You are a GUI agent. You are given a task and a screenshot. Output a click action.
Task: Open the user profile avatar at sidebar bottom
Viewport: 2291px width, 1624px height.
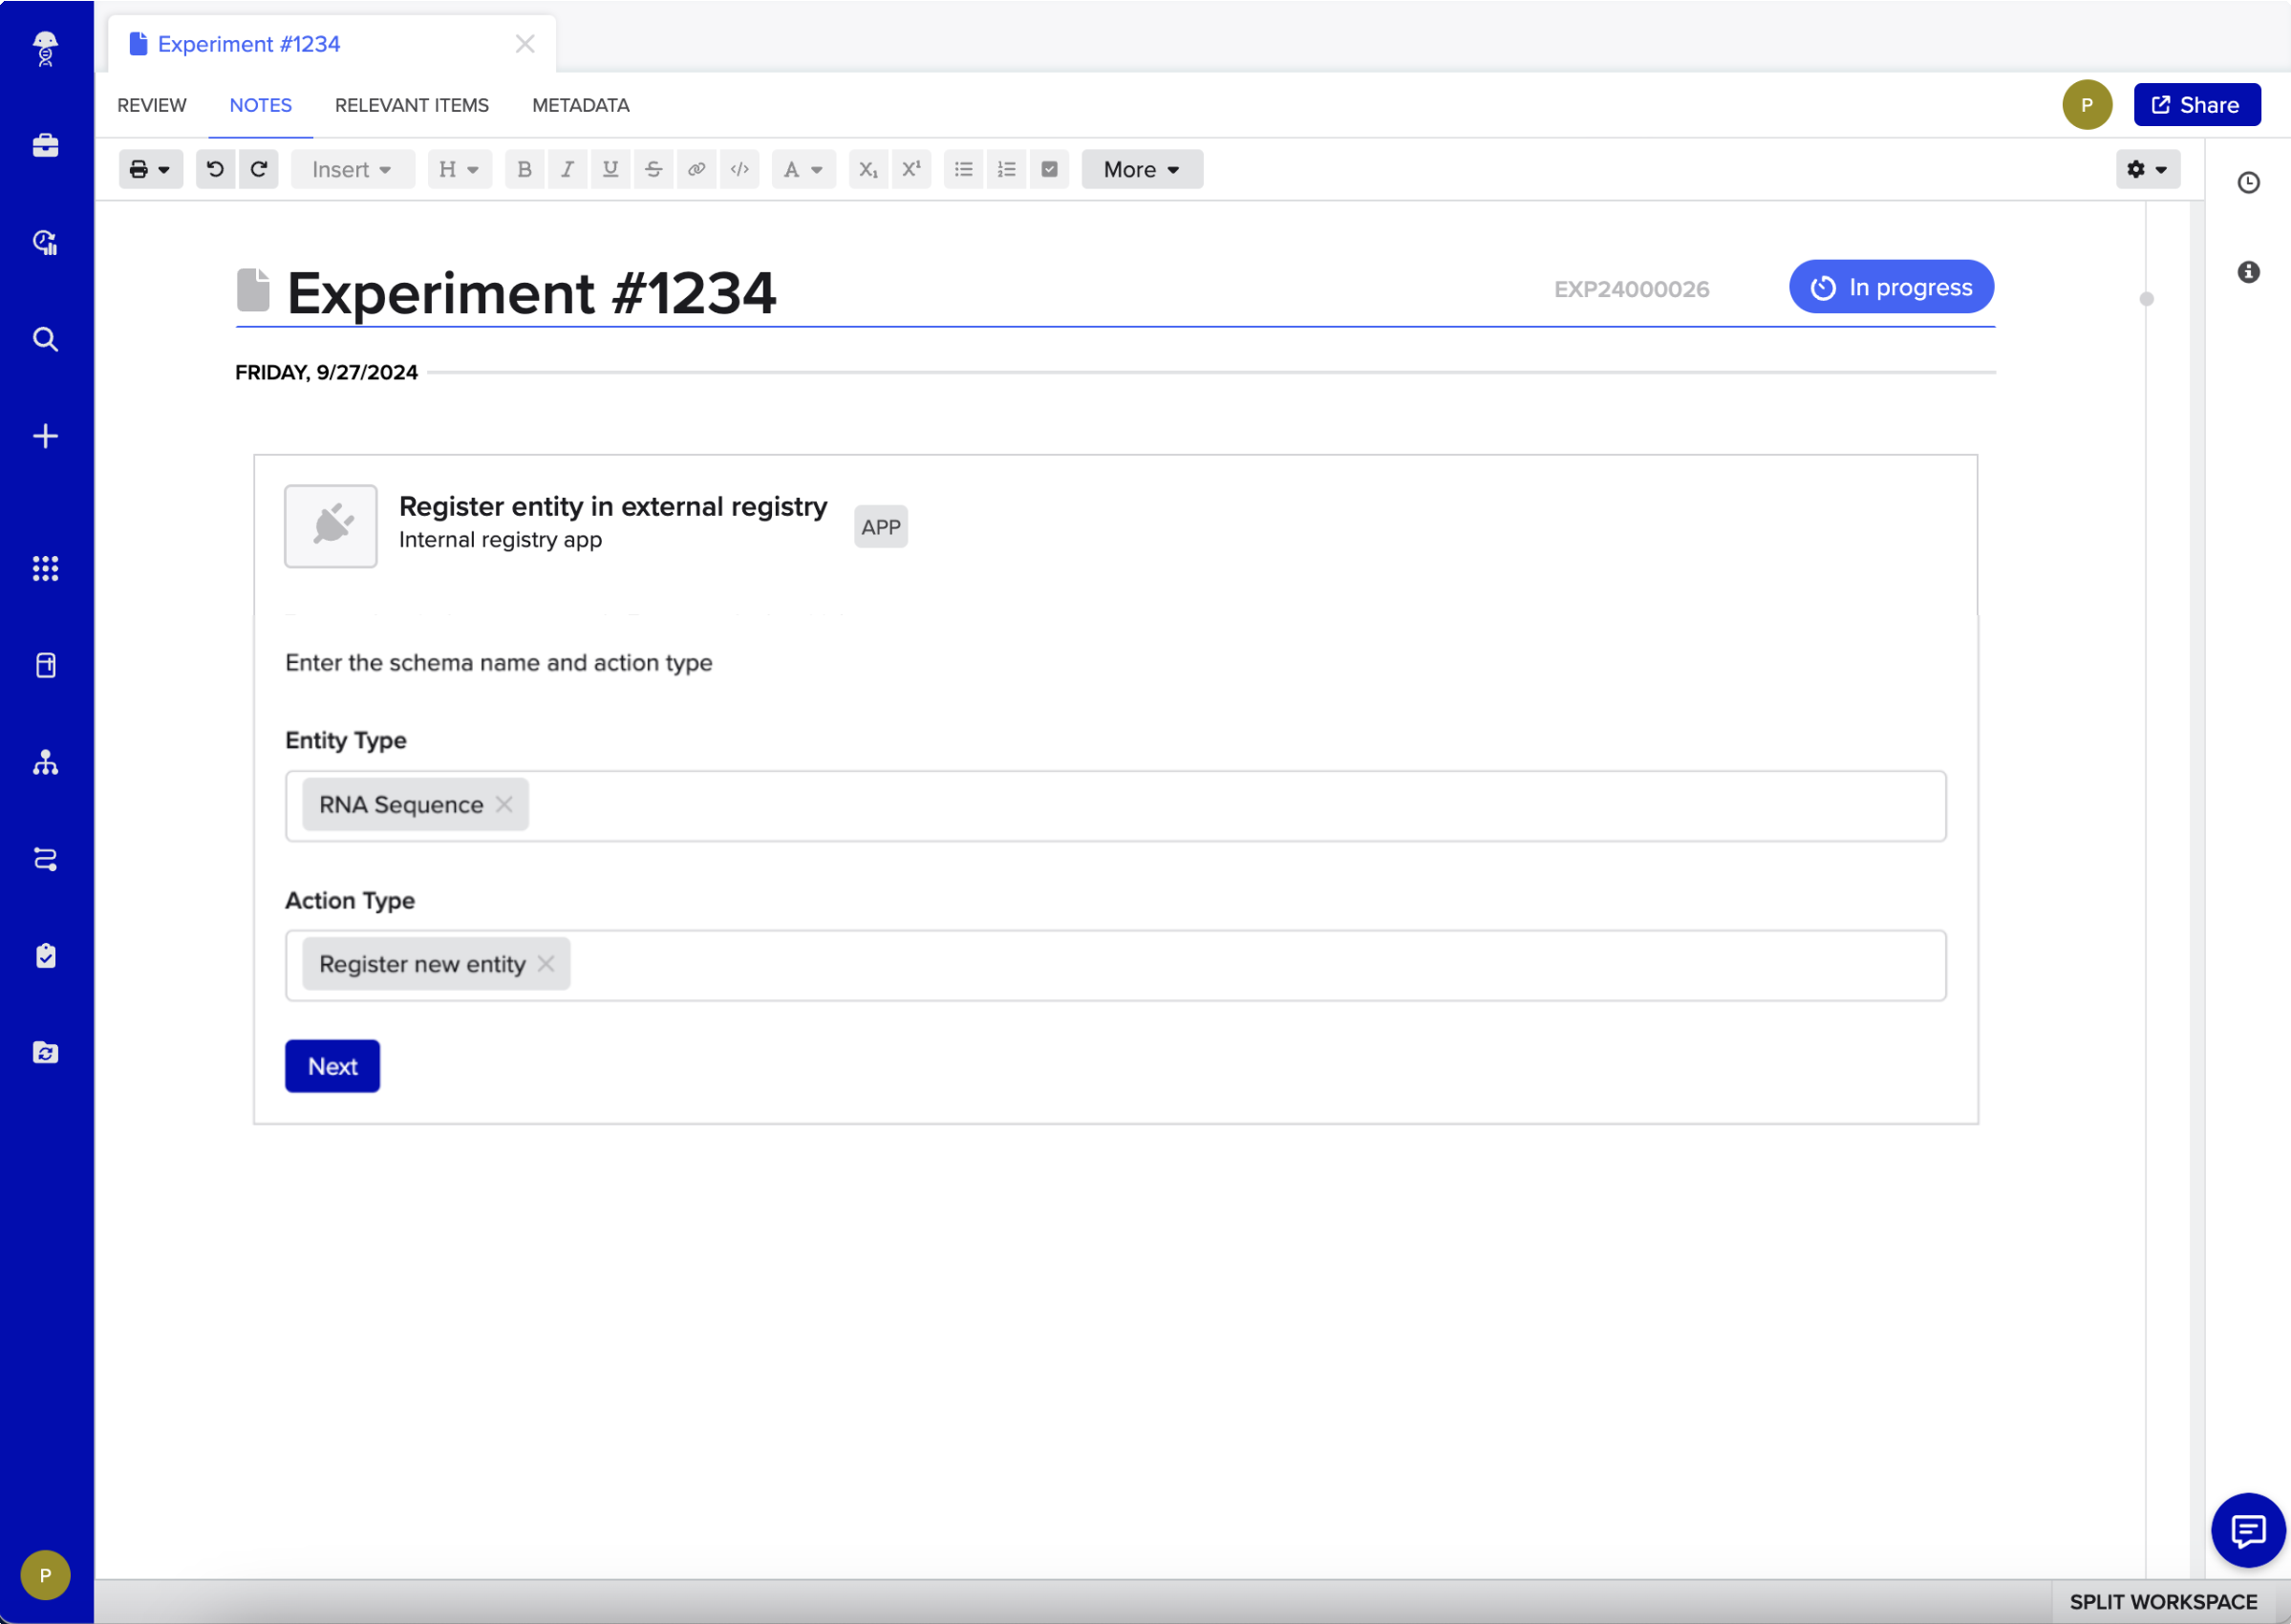tap(45, 1575)
